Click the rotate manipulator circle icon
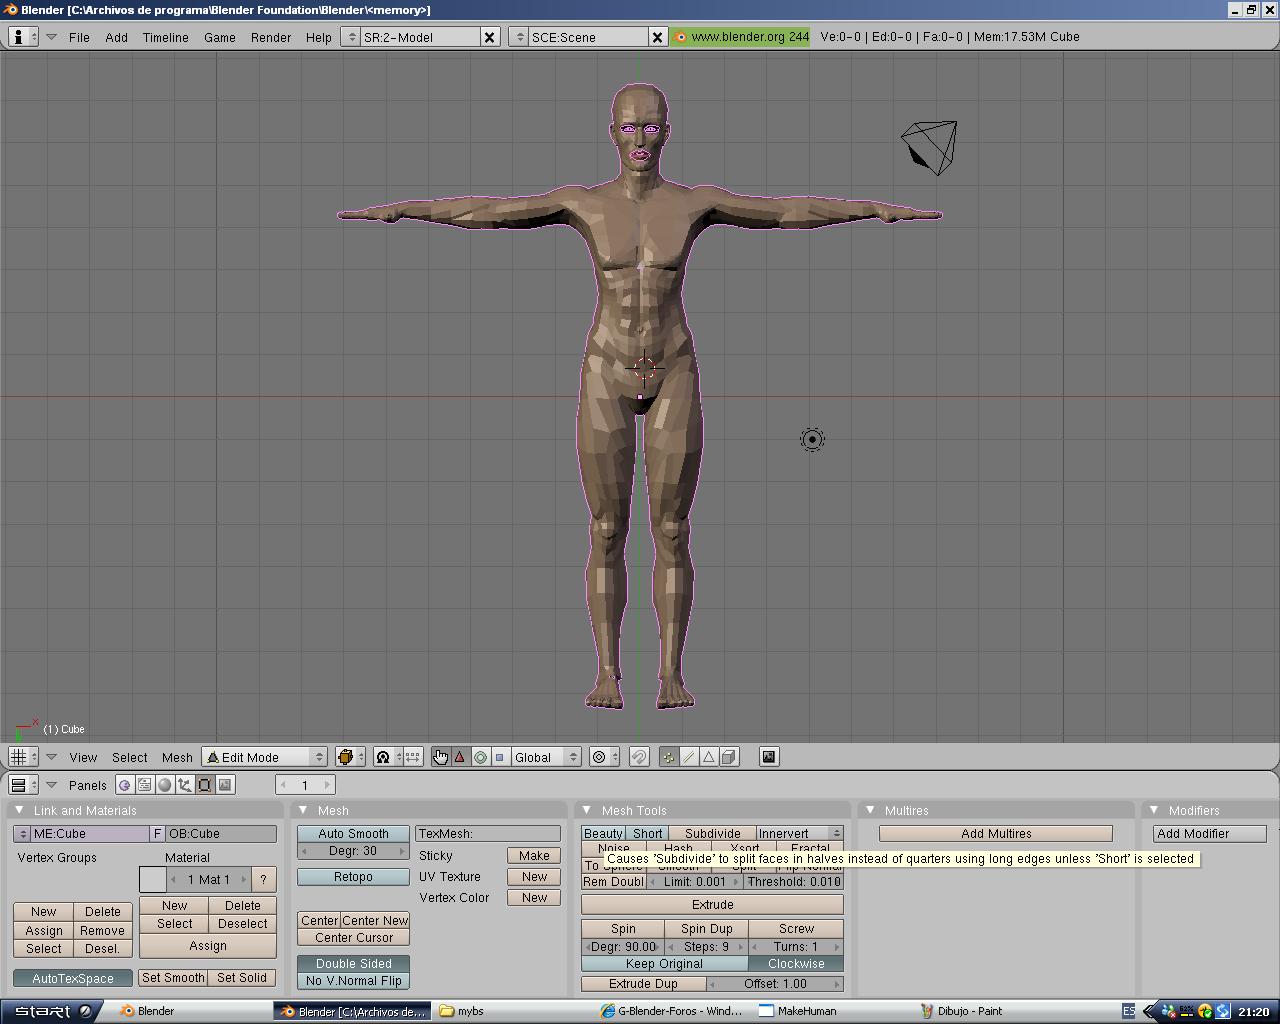 [x=480, y=757]
